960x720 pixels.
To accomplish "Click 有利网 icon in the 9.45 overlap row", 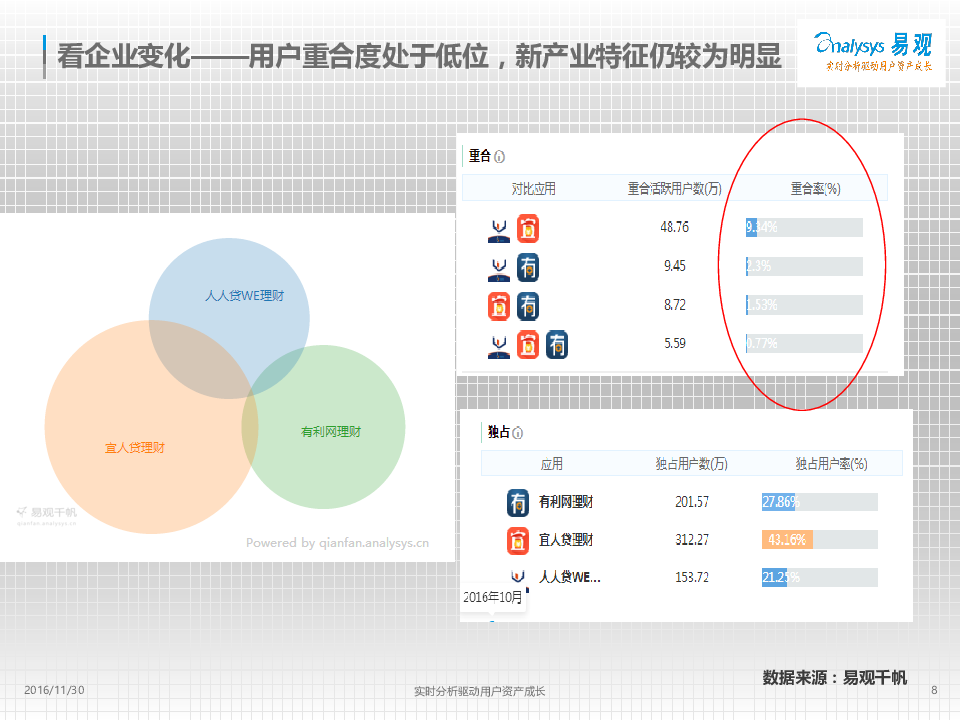I will pyautogui.click(x=528, y=267).
